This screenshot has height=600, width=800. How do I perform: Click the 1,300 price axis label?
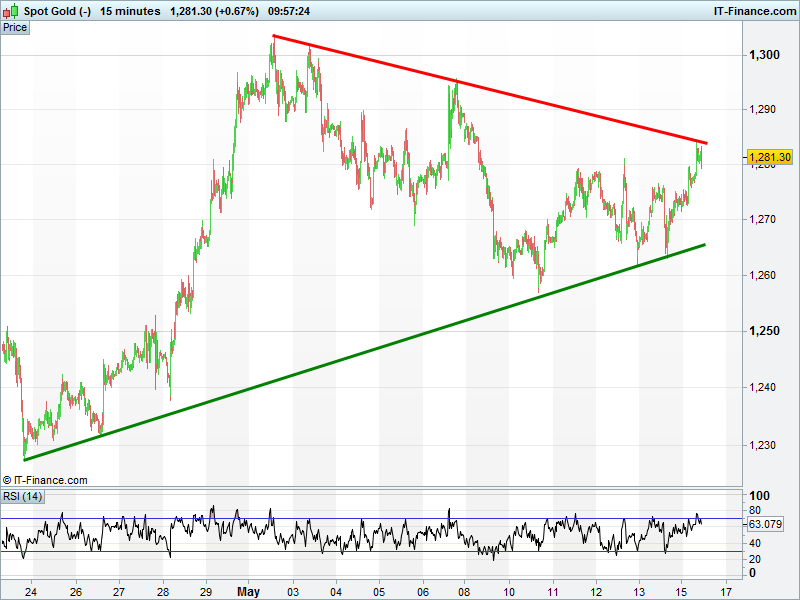(764, 55)
